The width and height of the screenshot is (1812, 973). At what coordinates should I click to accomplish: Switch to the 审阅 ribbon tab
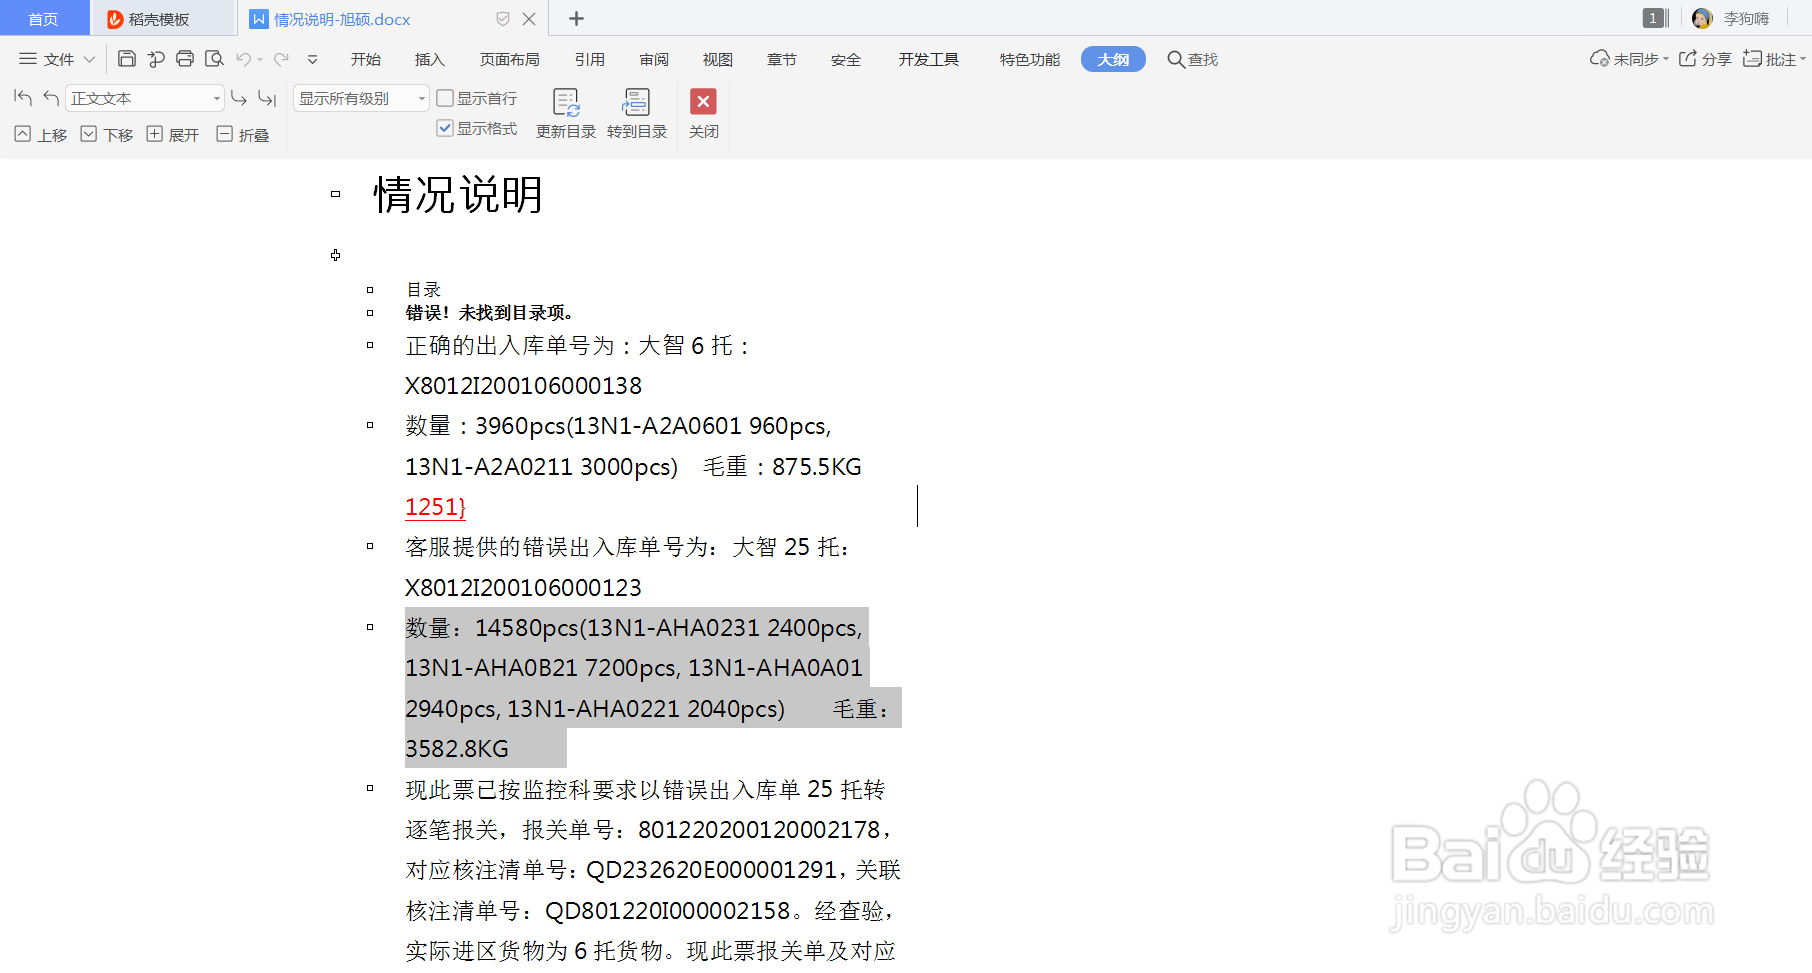tap(654, 59)
